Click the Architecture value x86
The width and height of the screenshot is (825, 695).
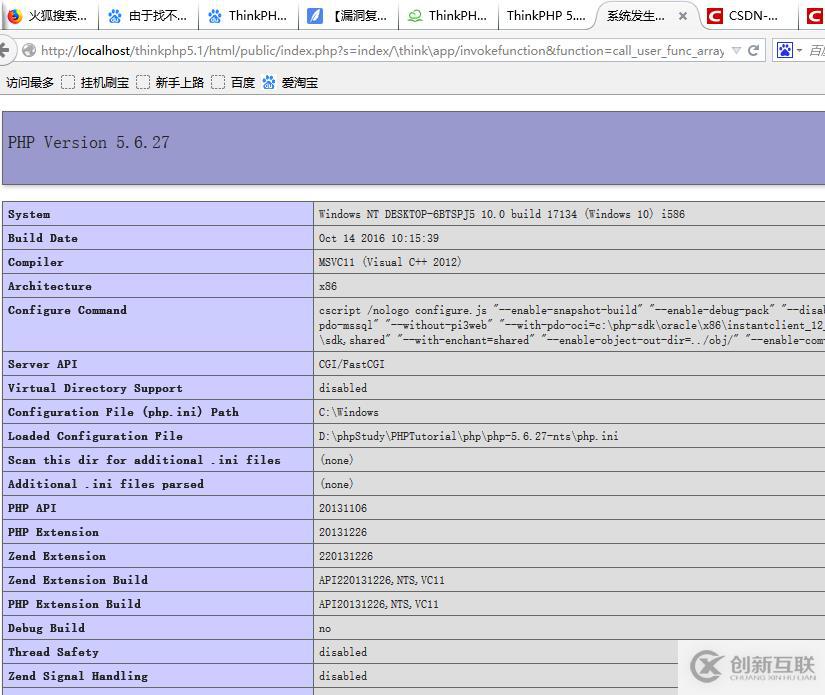coord(328,286)
